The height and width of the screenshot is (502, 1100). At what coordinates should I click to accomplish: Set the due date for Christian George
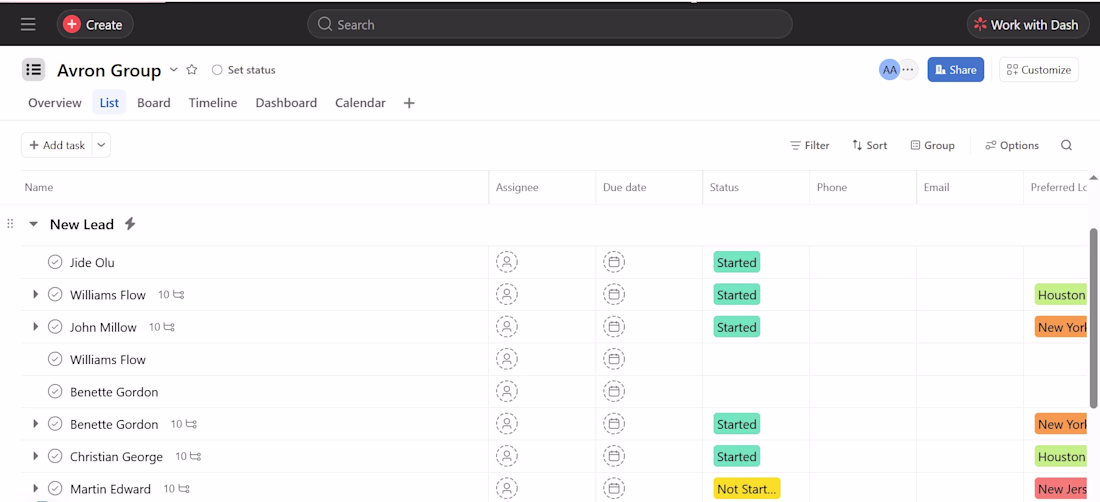tap(614, 456)
